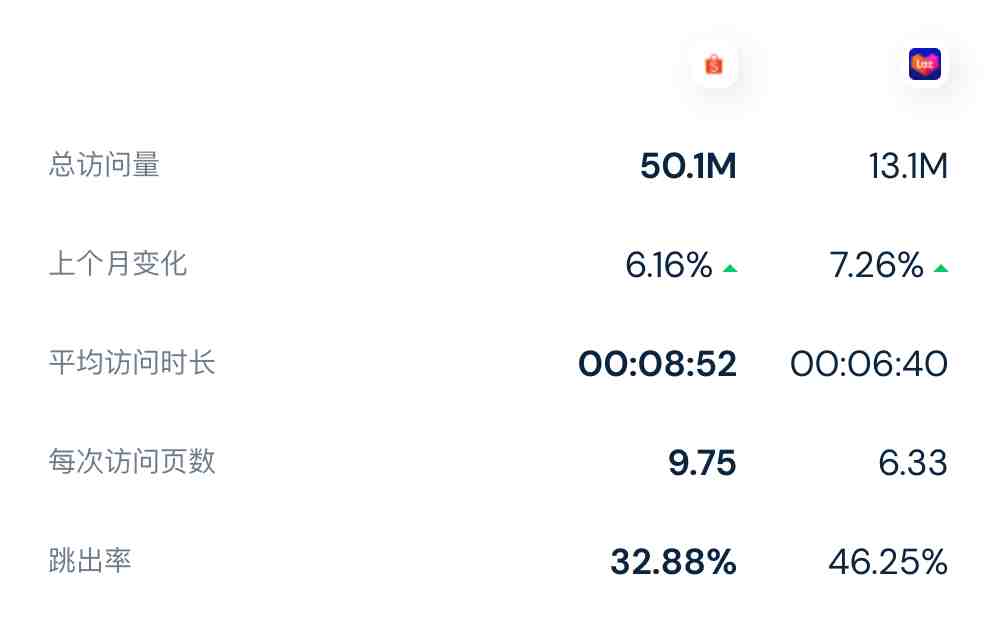Select the 平均访问时长 row label
This screenshot has height=626, width=1008.
(x=132, y=363)
